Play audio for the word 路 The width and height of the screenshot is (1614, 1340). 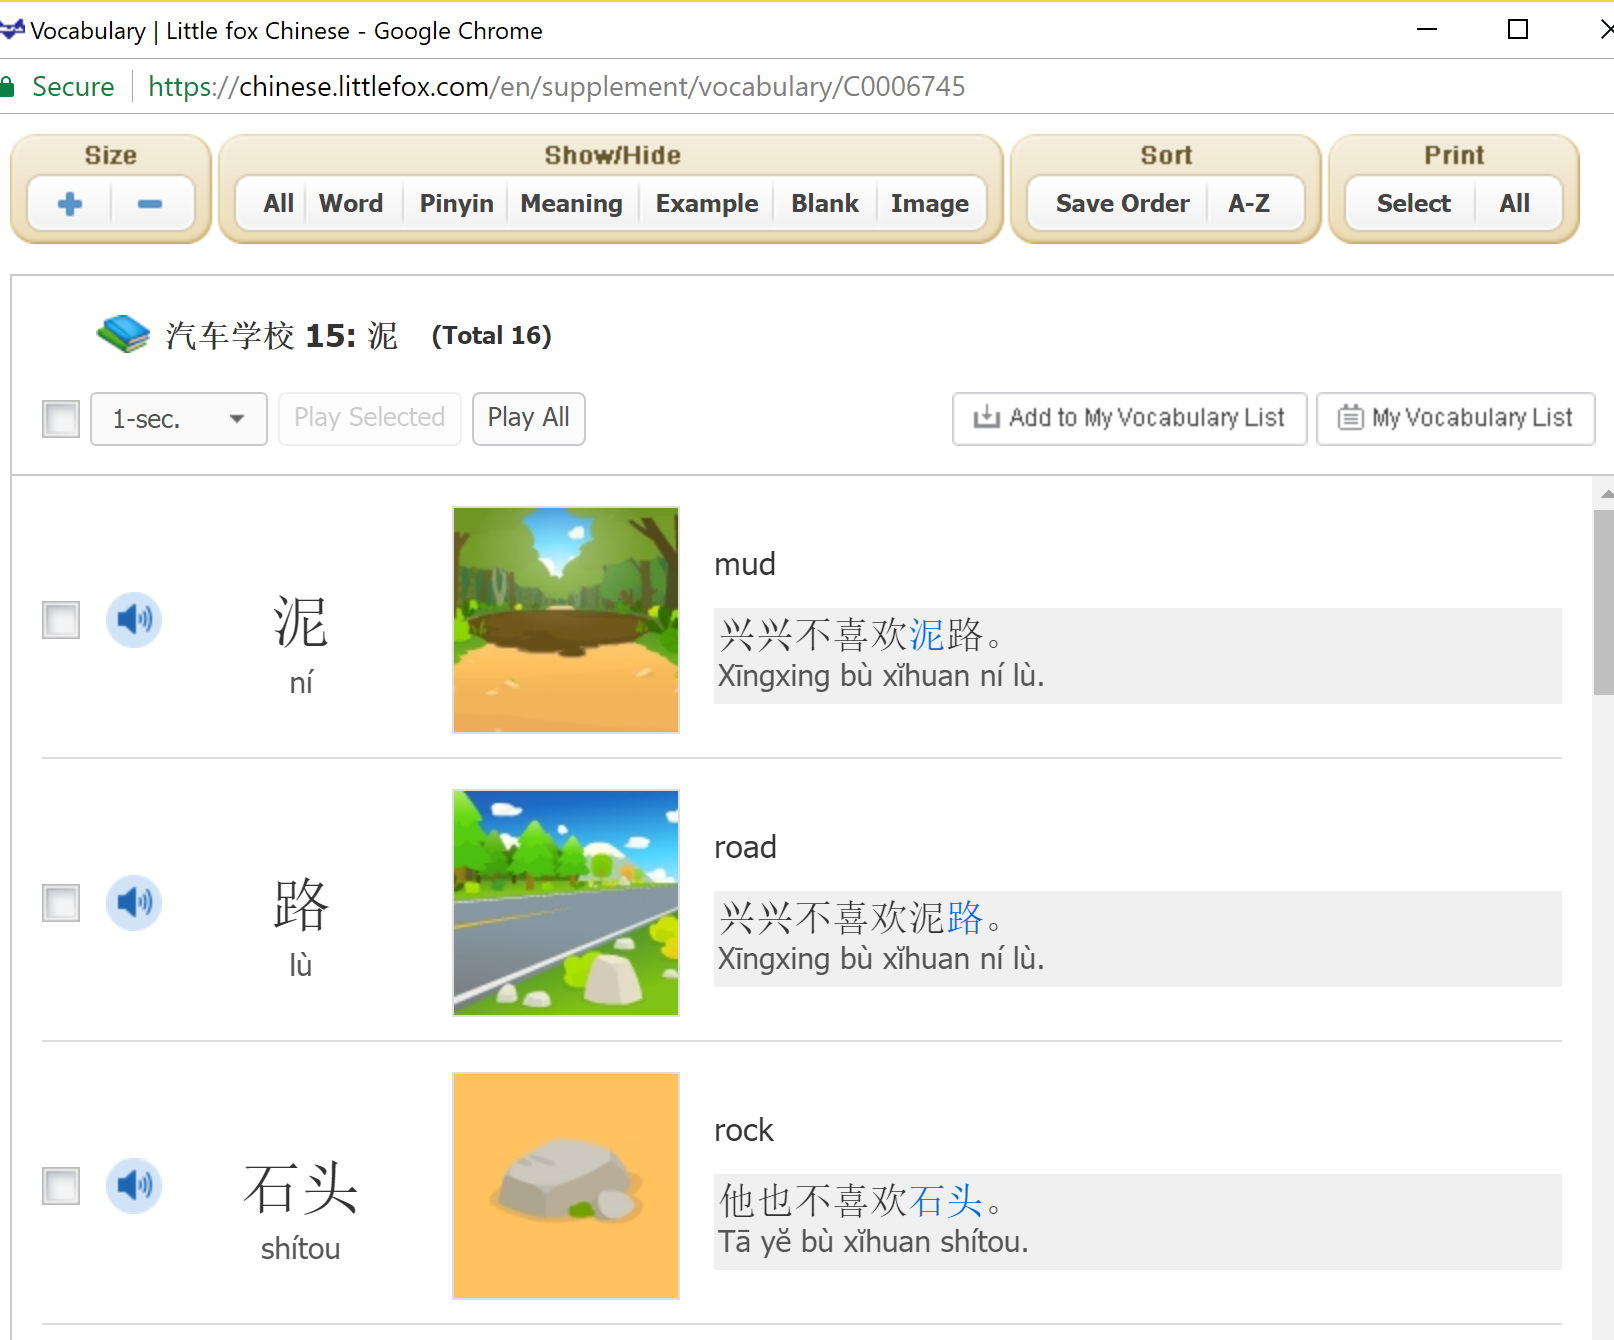pos(134,903)
